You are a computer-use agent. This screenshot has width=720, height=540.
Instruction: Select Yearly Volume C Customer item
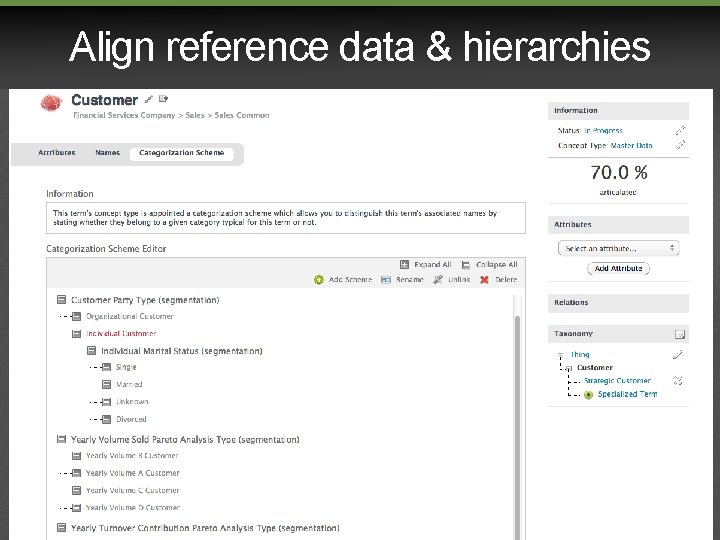click(133, 490)
